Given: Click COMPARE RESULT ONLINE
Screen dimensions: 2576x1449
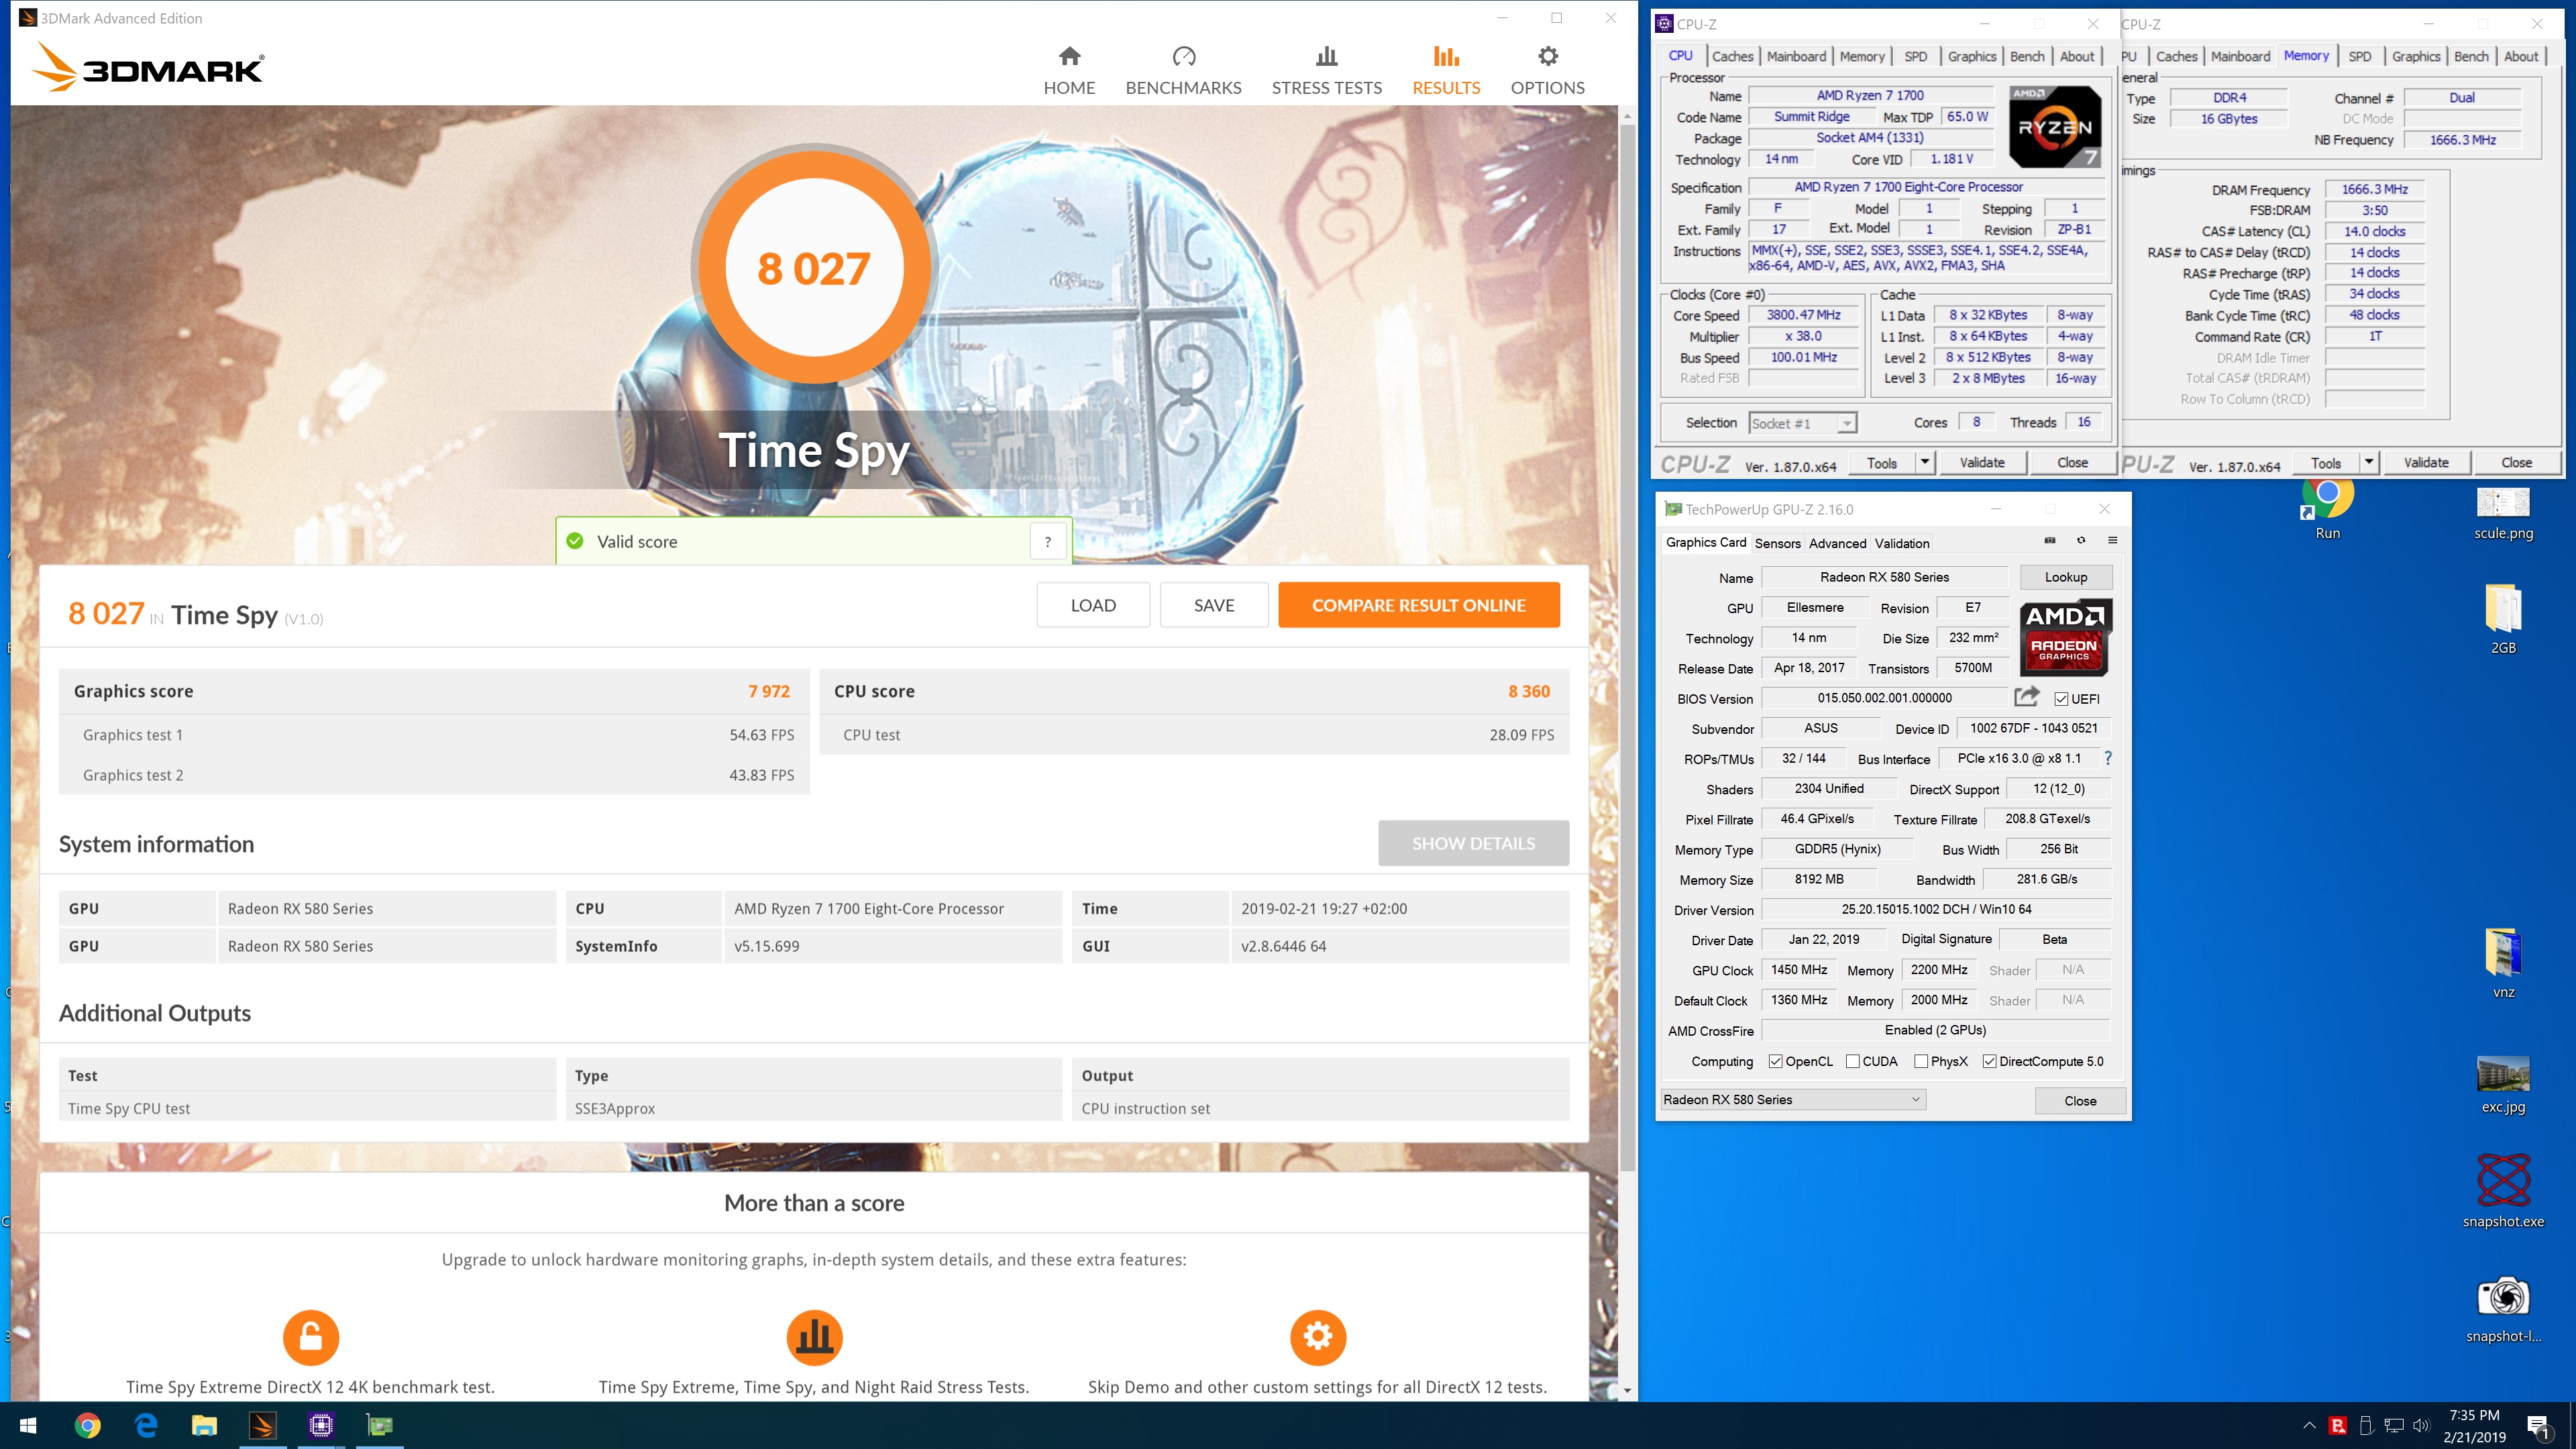Looking at the screenshot, I should tap(1418, 605).
